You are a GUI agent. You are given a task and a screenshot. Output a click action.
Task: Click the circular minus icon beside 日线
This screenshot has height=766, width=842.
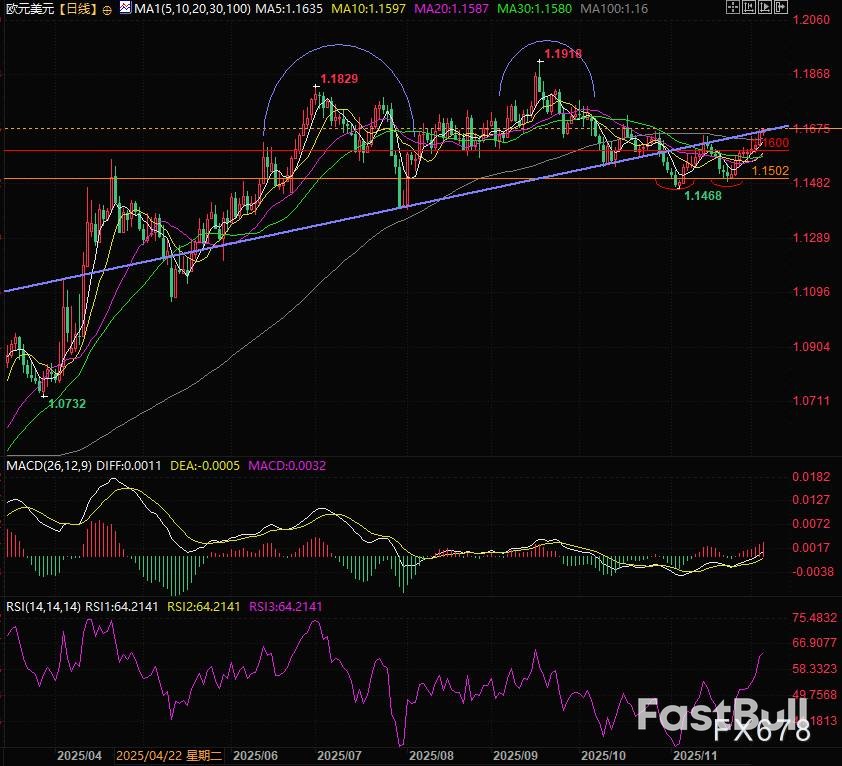[107, 9]
